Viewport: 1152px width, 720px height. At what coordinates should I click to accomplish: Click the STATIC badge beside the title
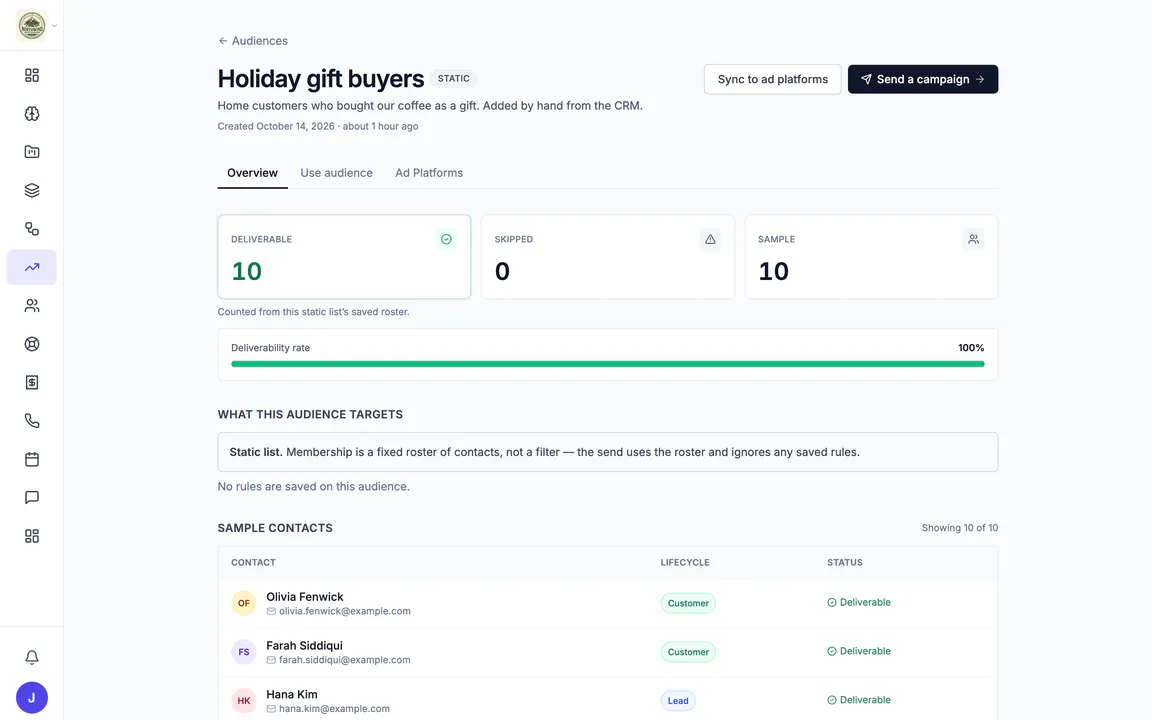pyautogui.click(x=453, y=79)
